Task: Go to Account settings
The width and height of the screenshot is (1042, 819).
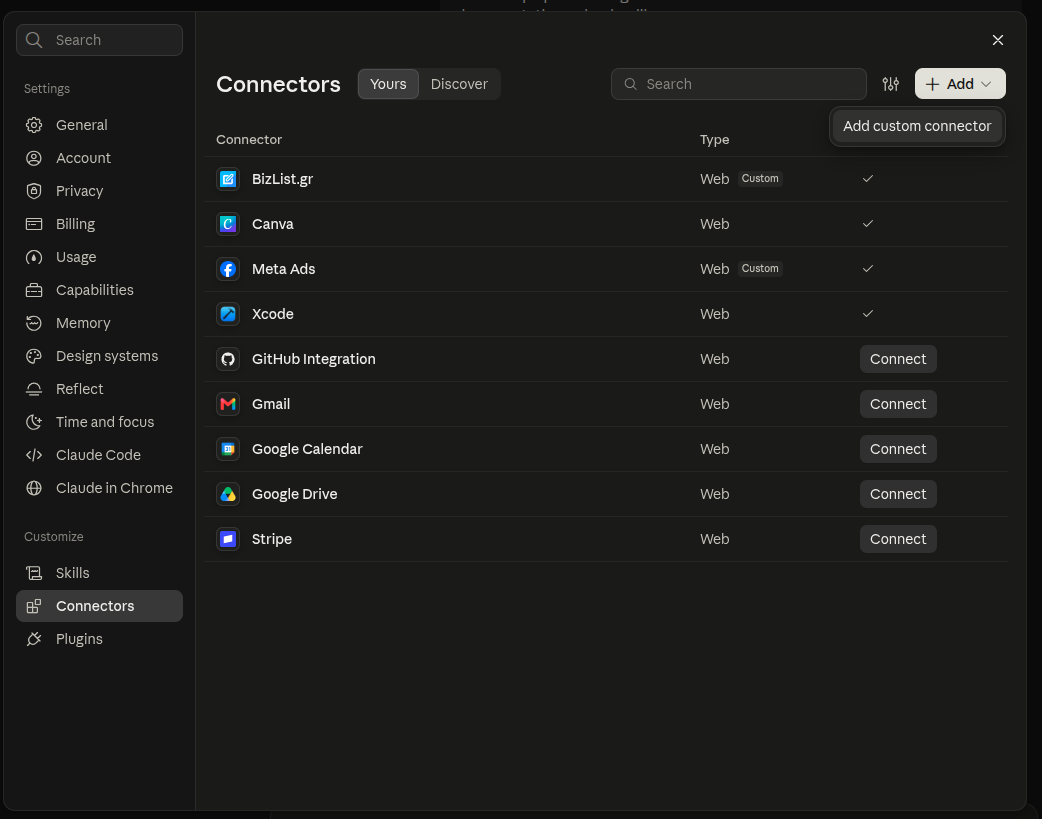Action: [100, 158]
